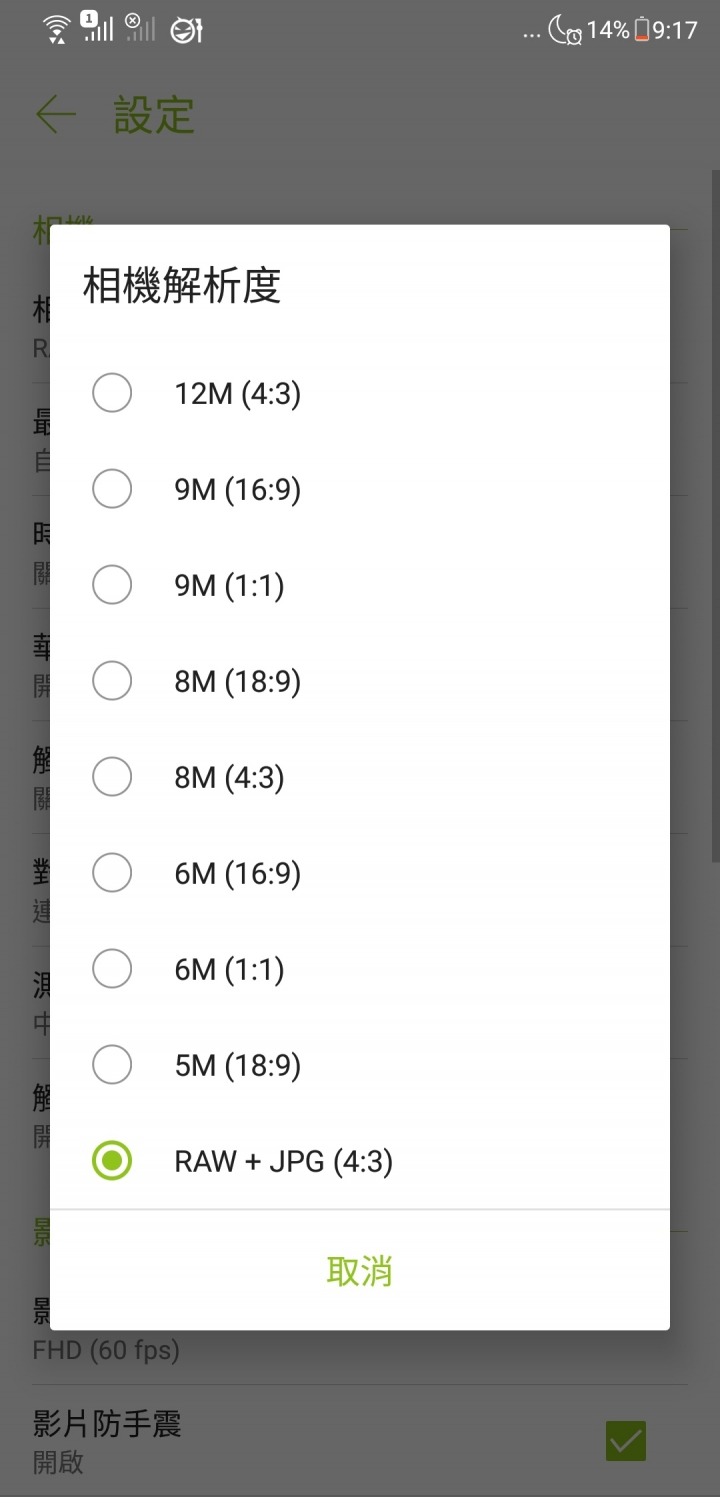Choose 9M (16:9) camera resolution
The width and height of the screenshot is (720, 1497).
click(360, 490)
